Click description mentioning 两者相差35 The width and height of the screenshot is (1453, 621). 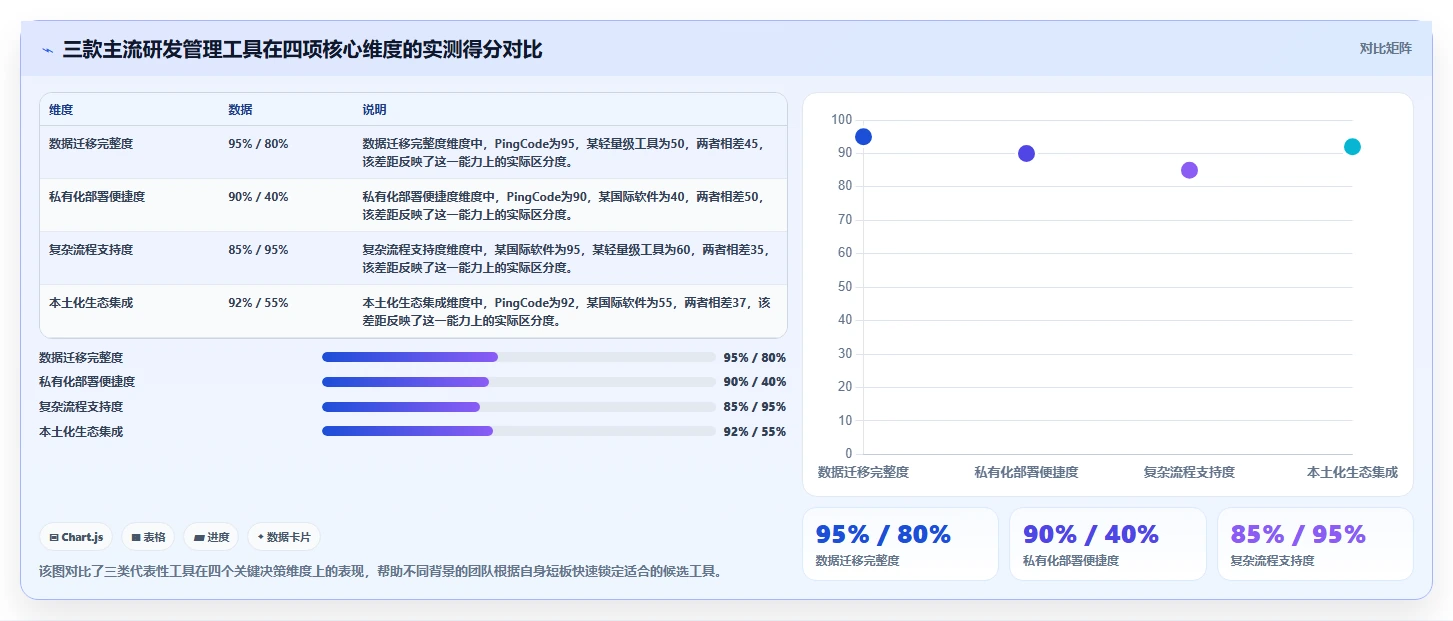[x=566, y=259]
